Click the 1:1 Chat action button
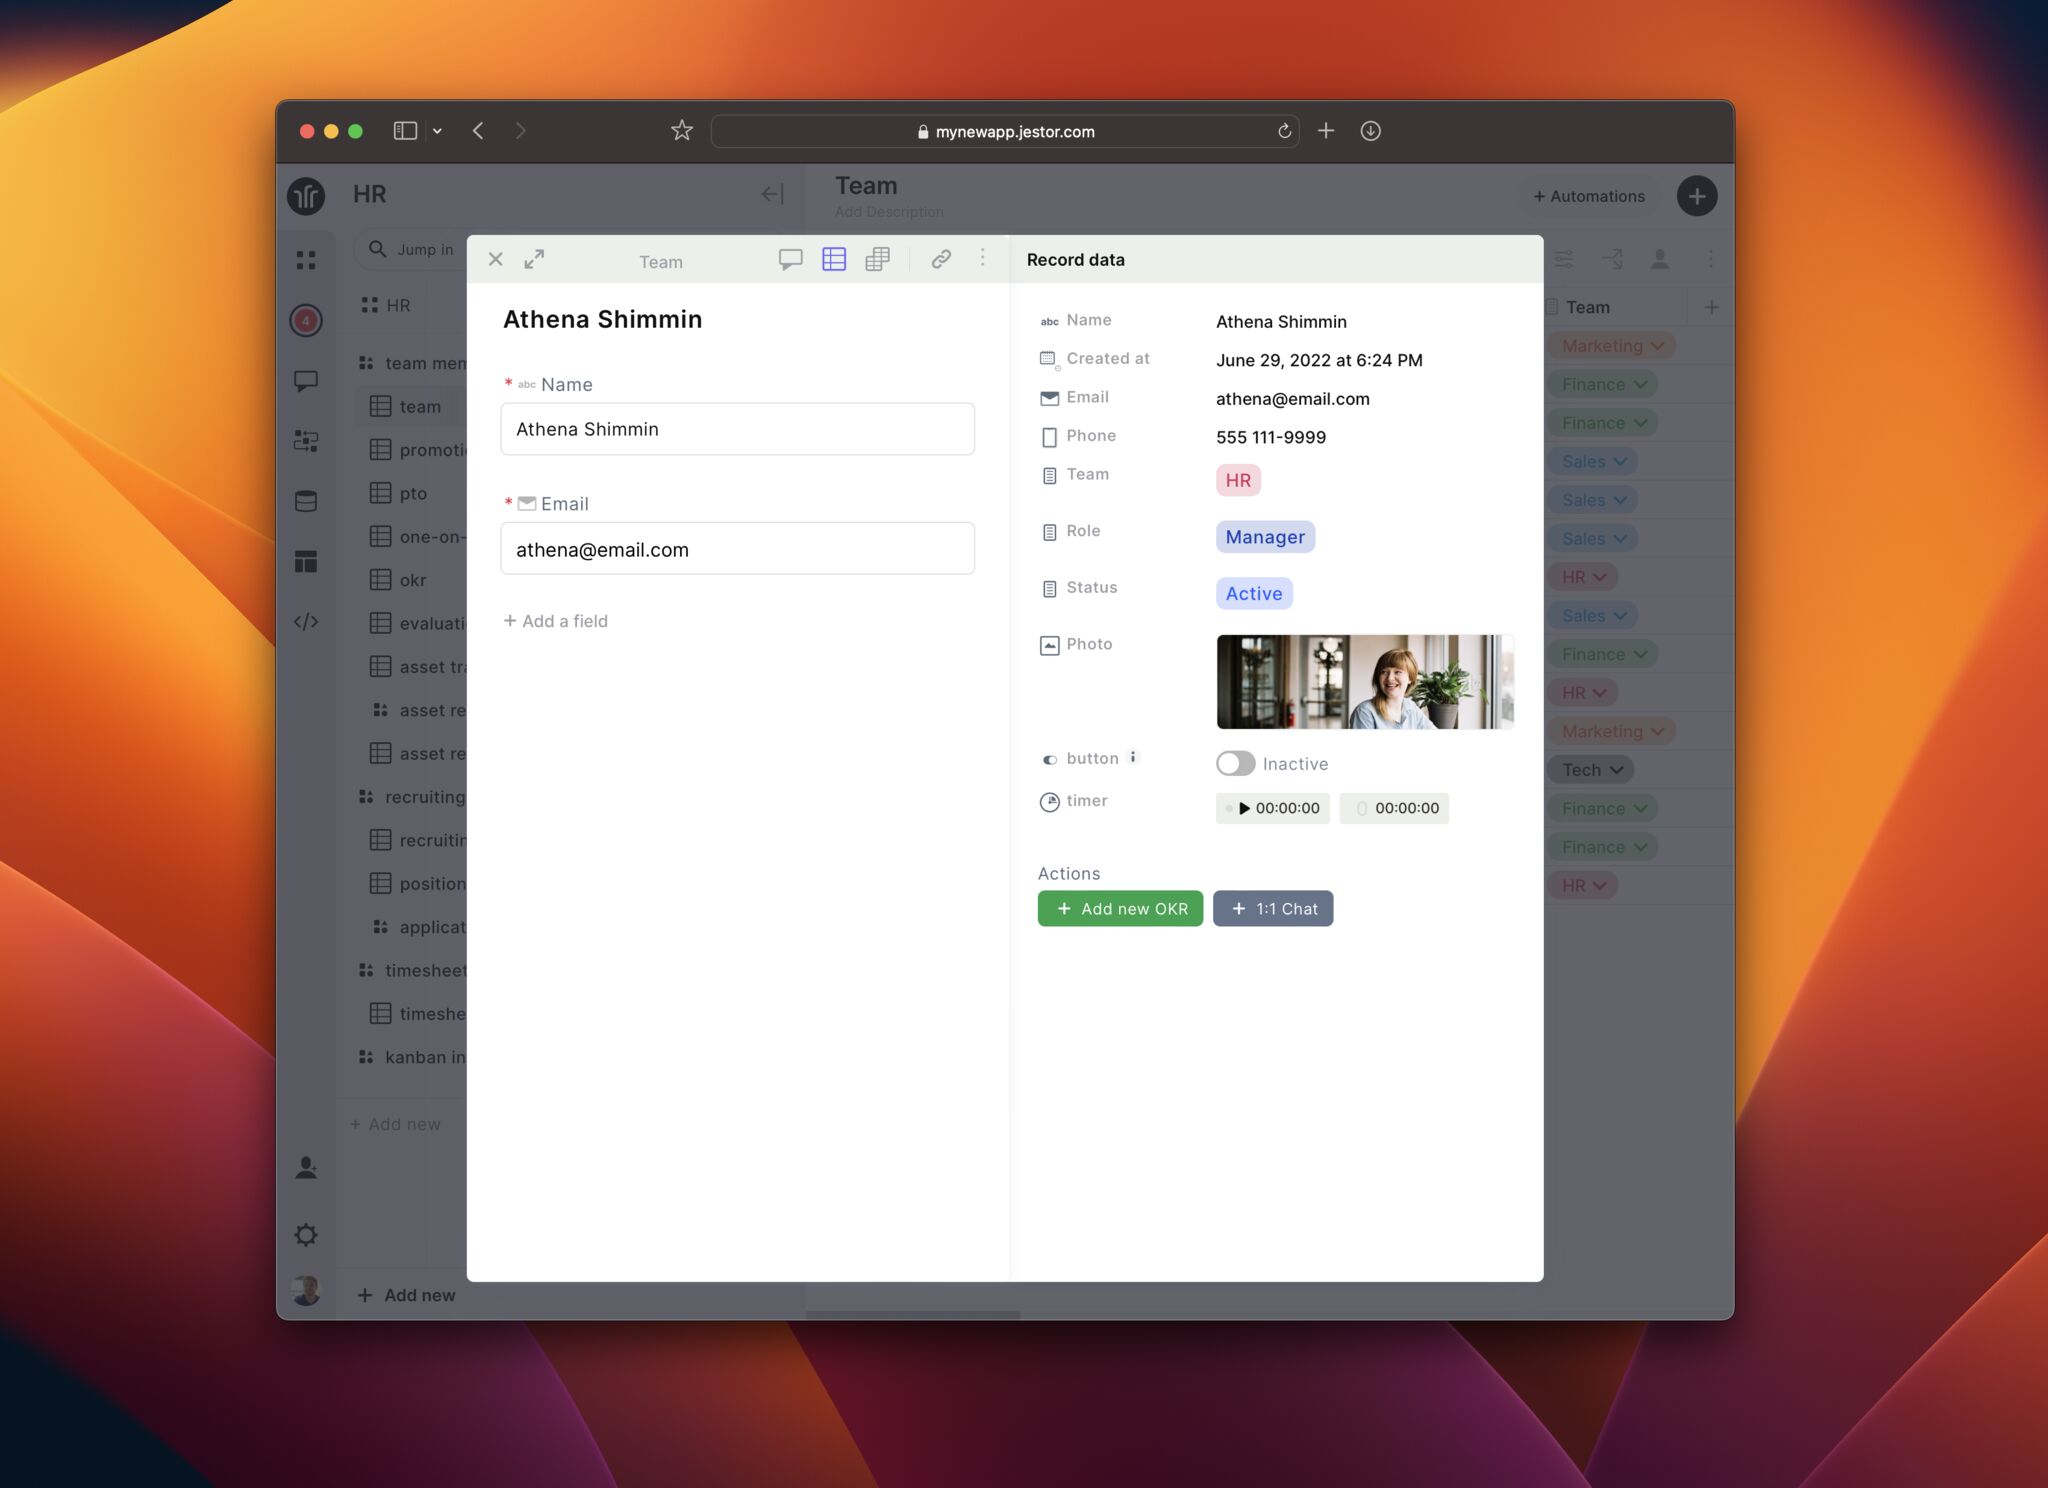This screenshot has height=1488, width=2048. 1273,909
